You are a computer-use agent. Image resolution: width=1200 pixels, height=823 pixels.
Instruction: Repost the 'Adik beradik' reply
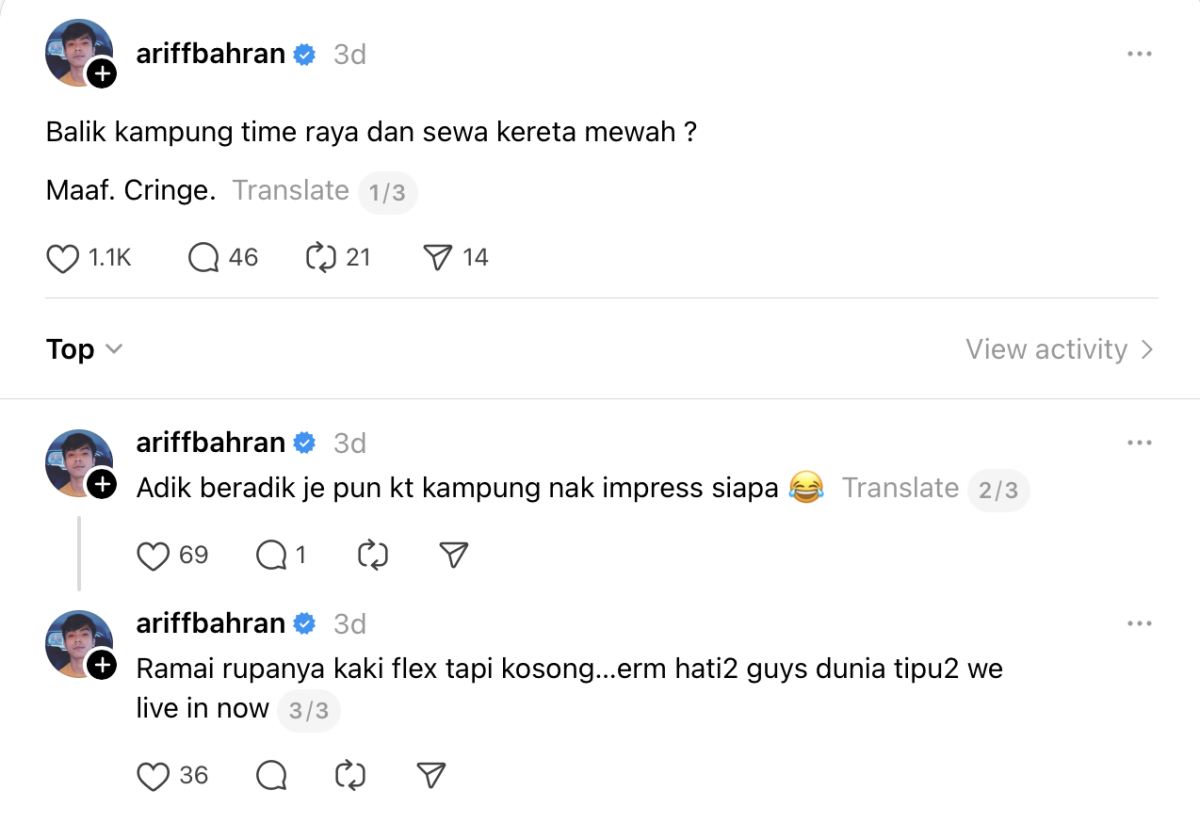372,555
